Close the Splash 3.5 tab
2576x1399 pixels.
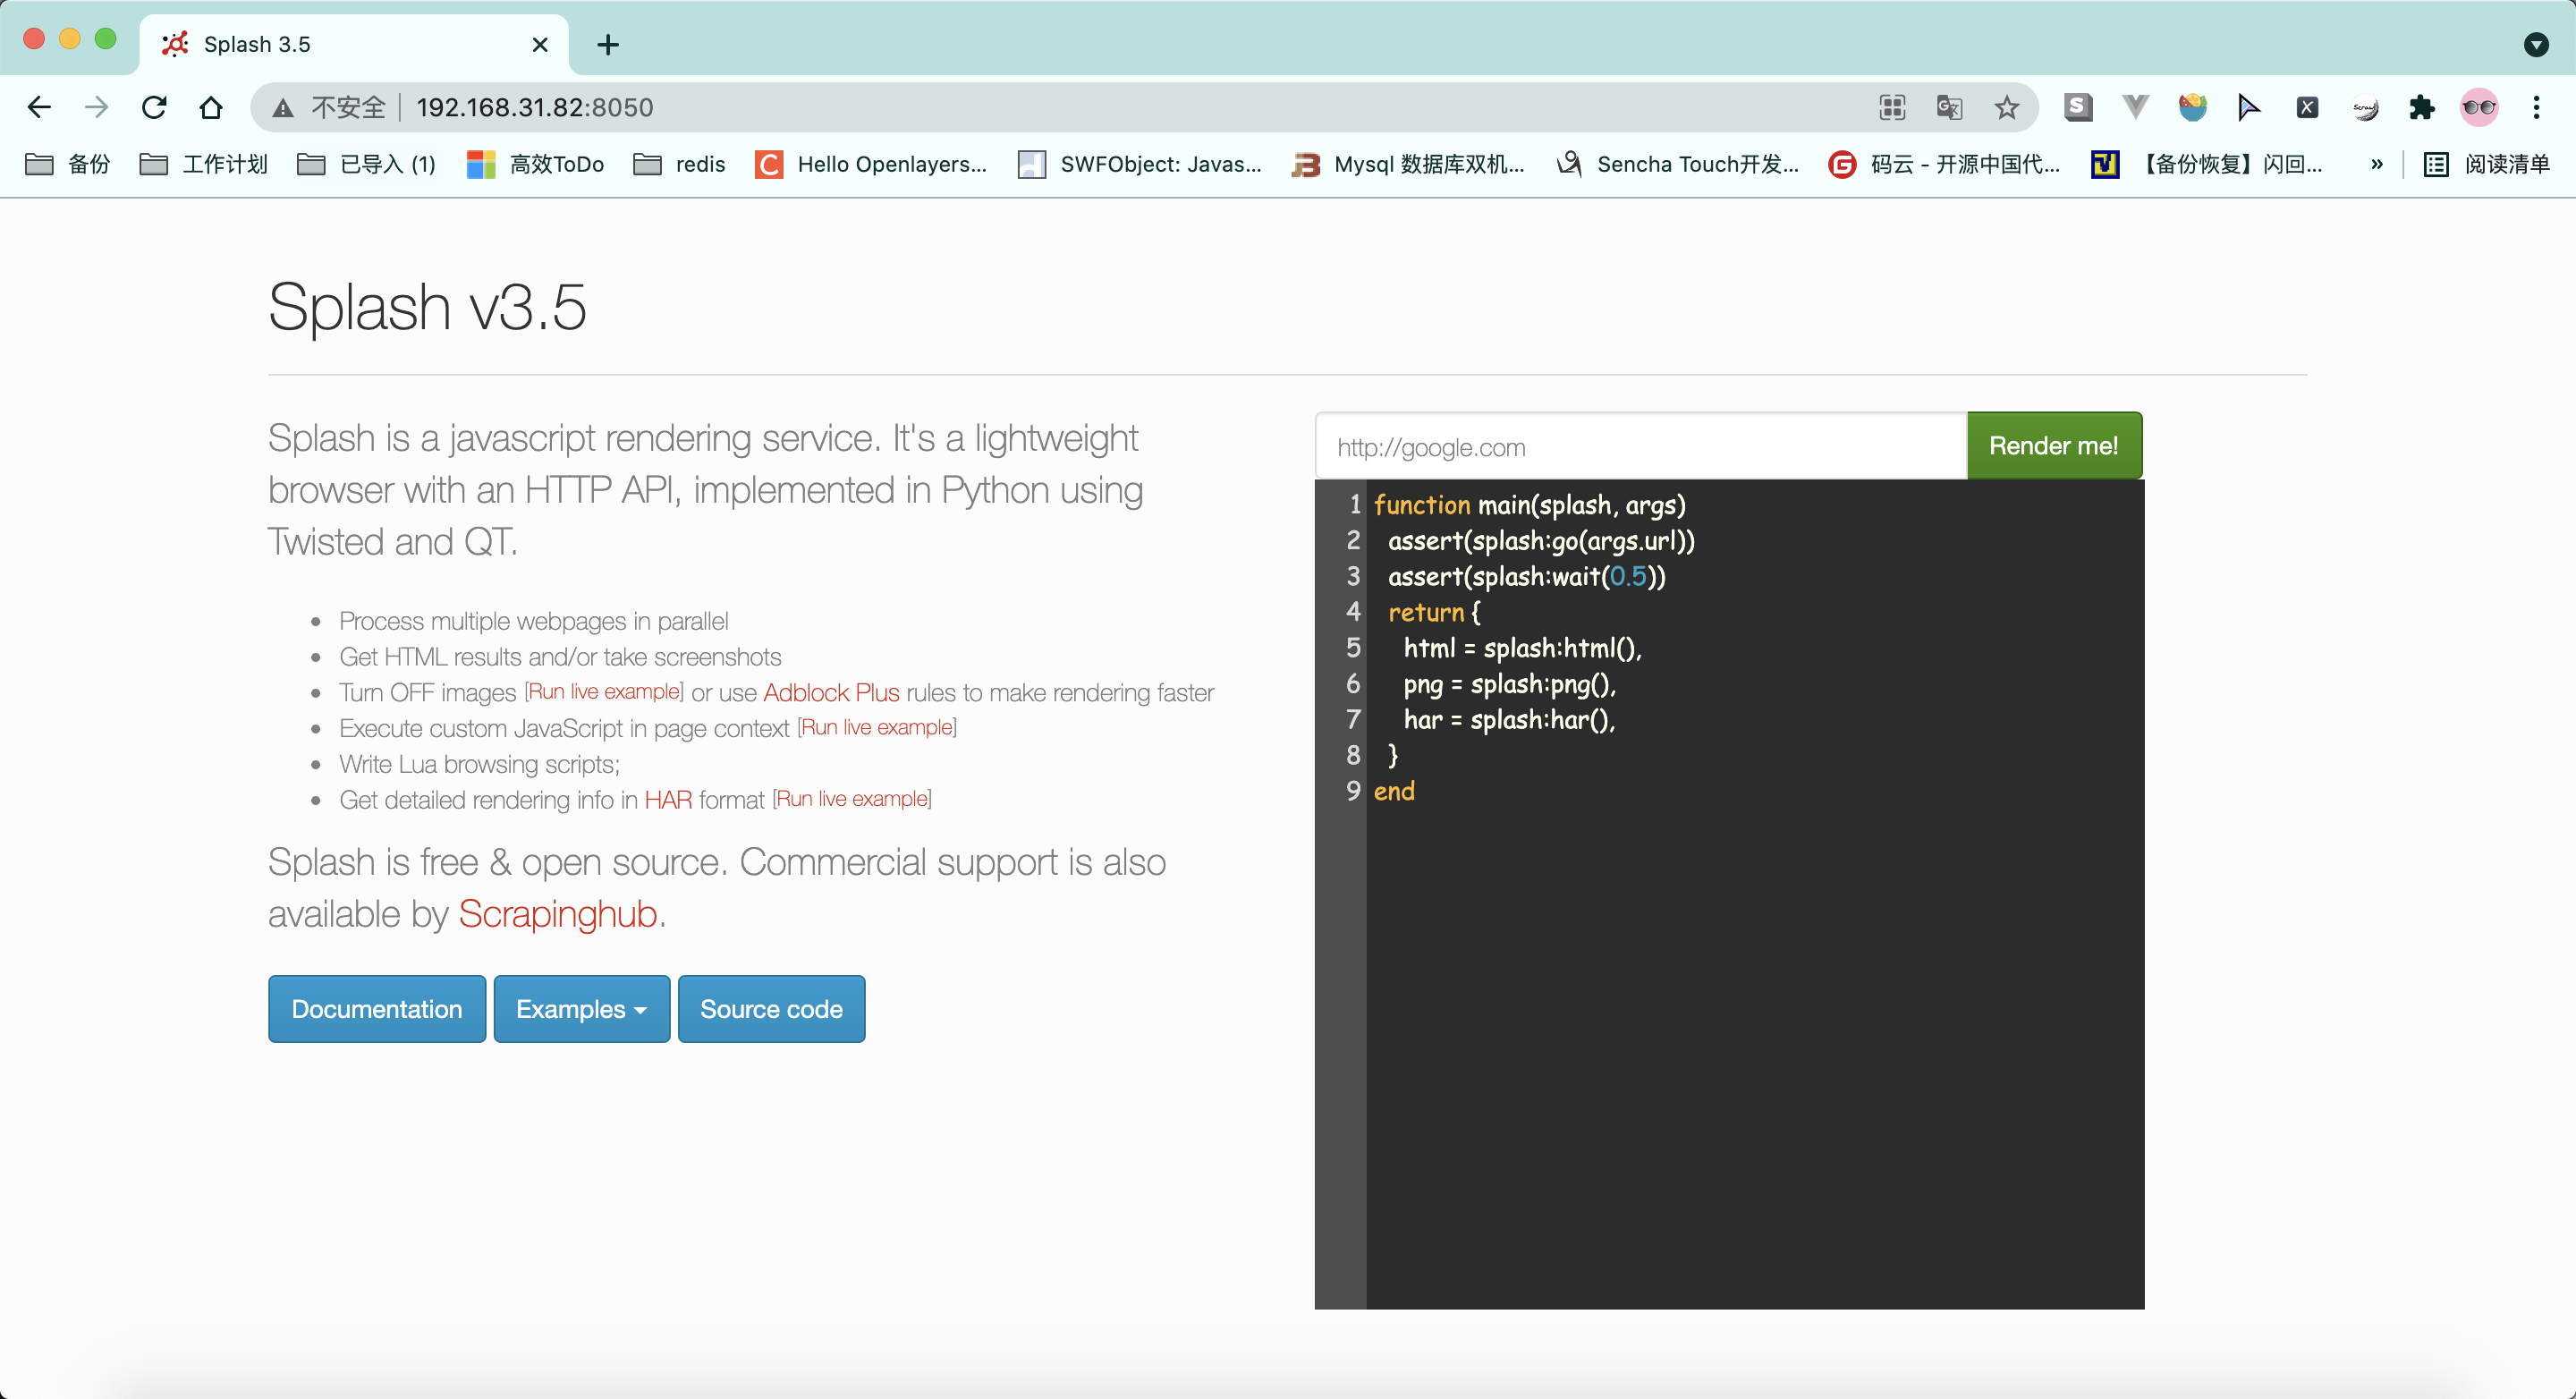coord(540,44)
